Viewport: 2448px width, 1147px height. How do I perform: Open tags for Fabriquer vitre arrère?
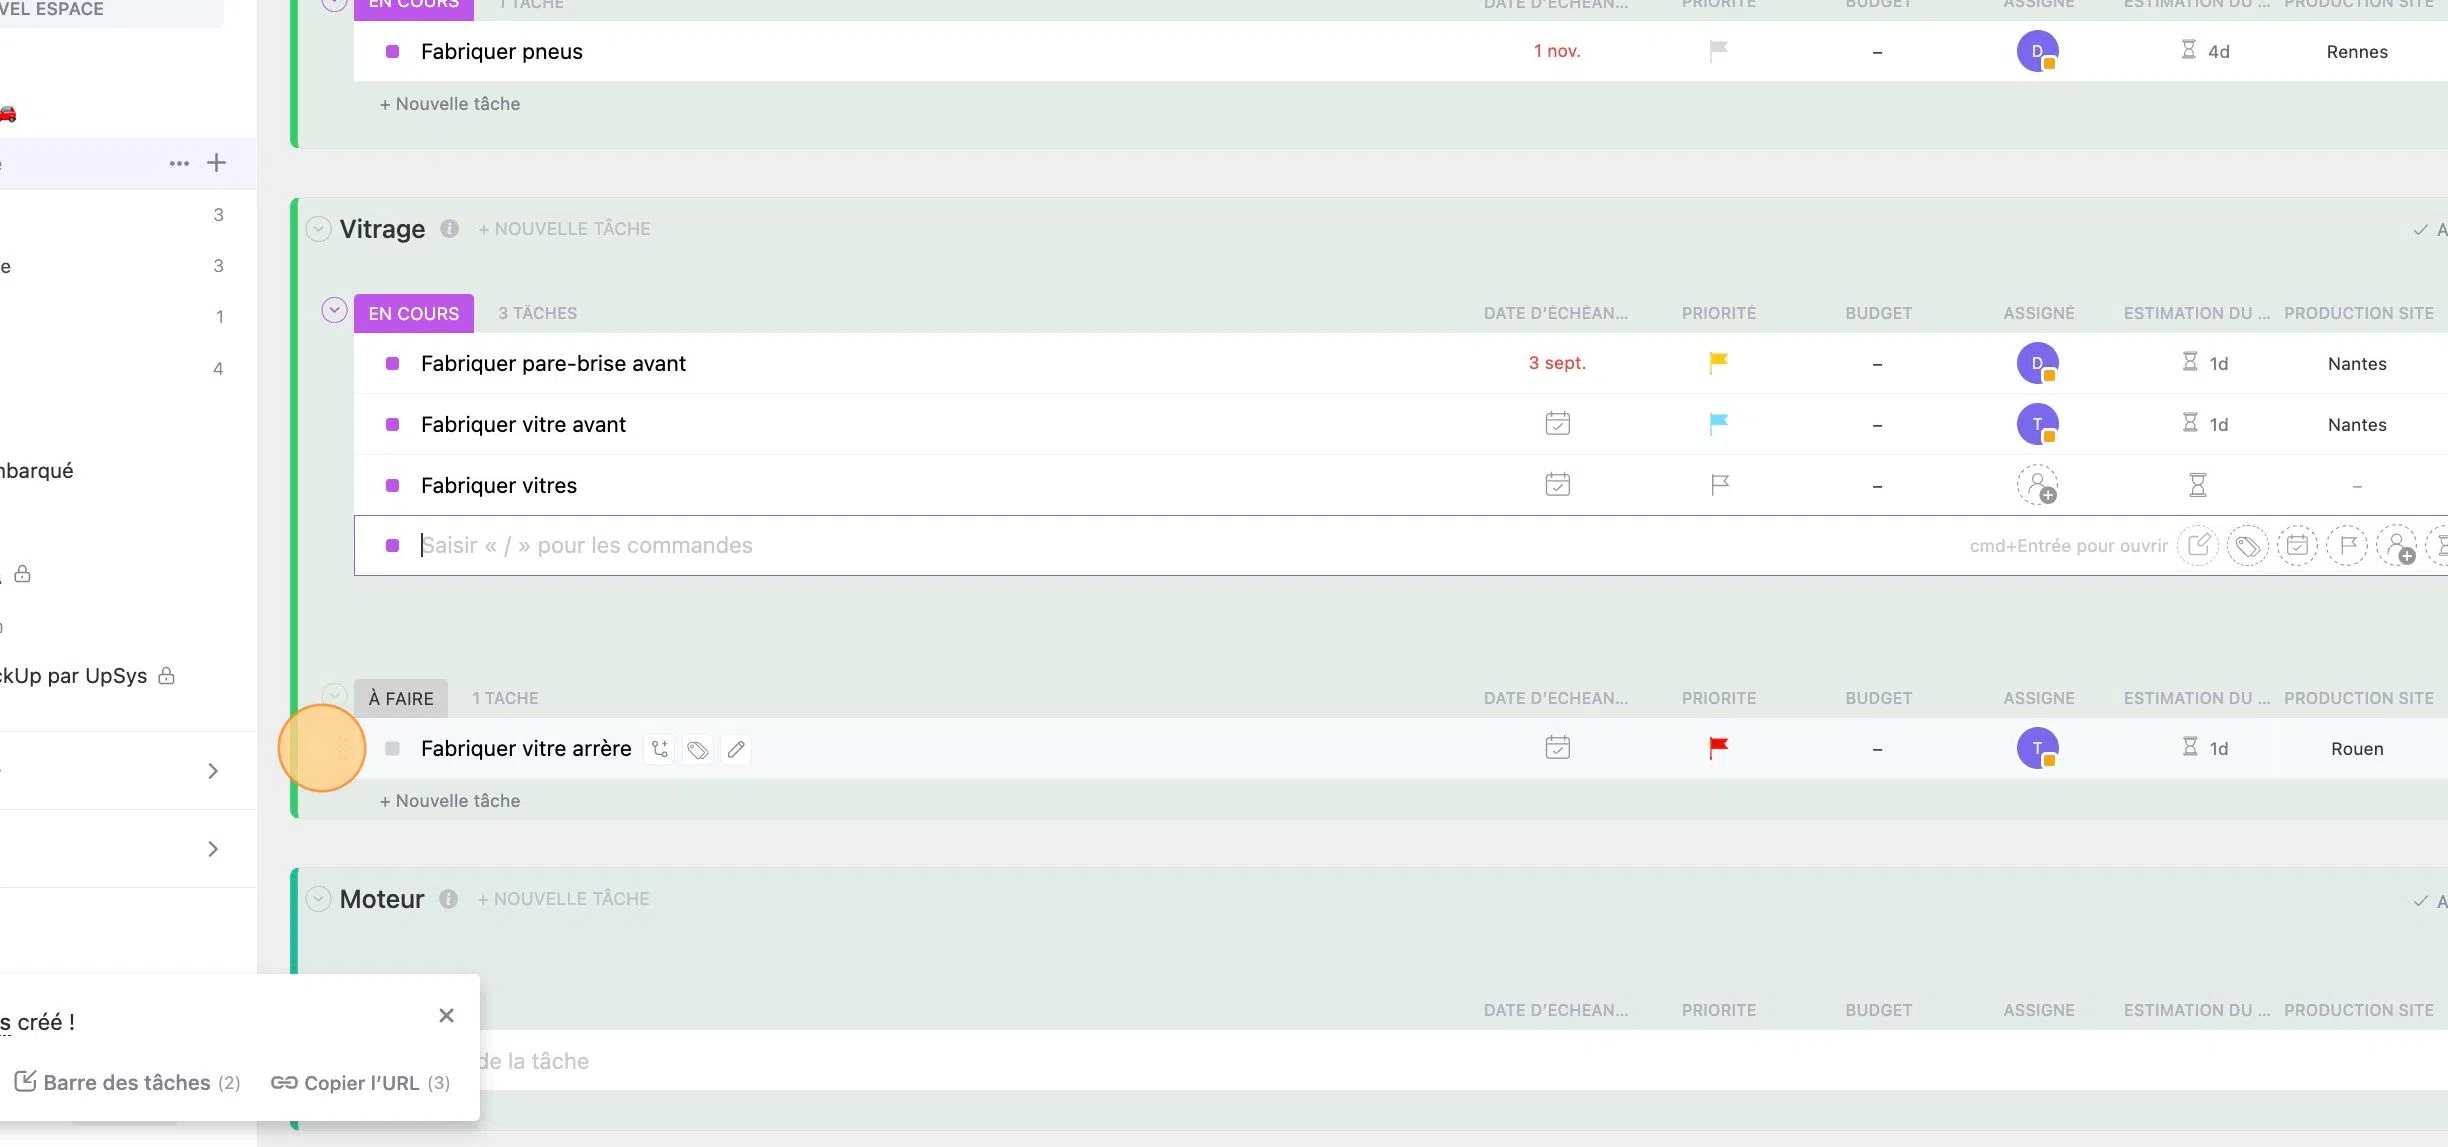click(698, 749)
